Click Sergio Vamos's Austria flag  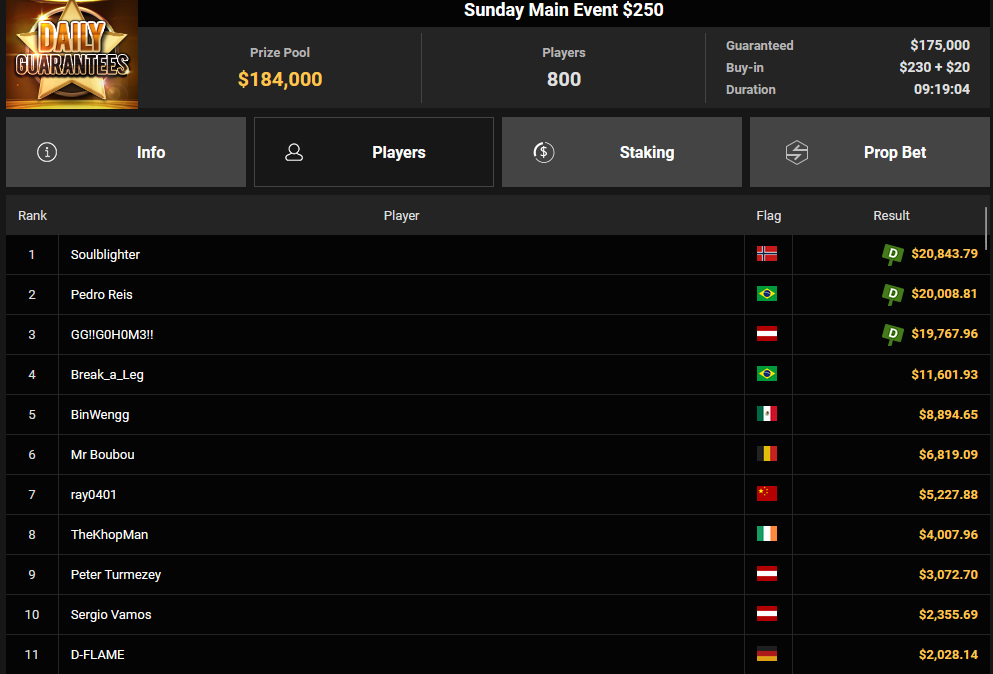[x=767, y=614]
